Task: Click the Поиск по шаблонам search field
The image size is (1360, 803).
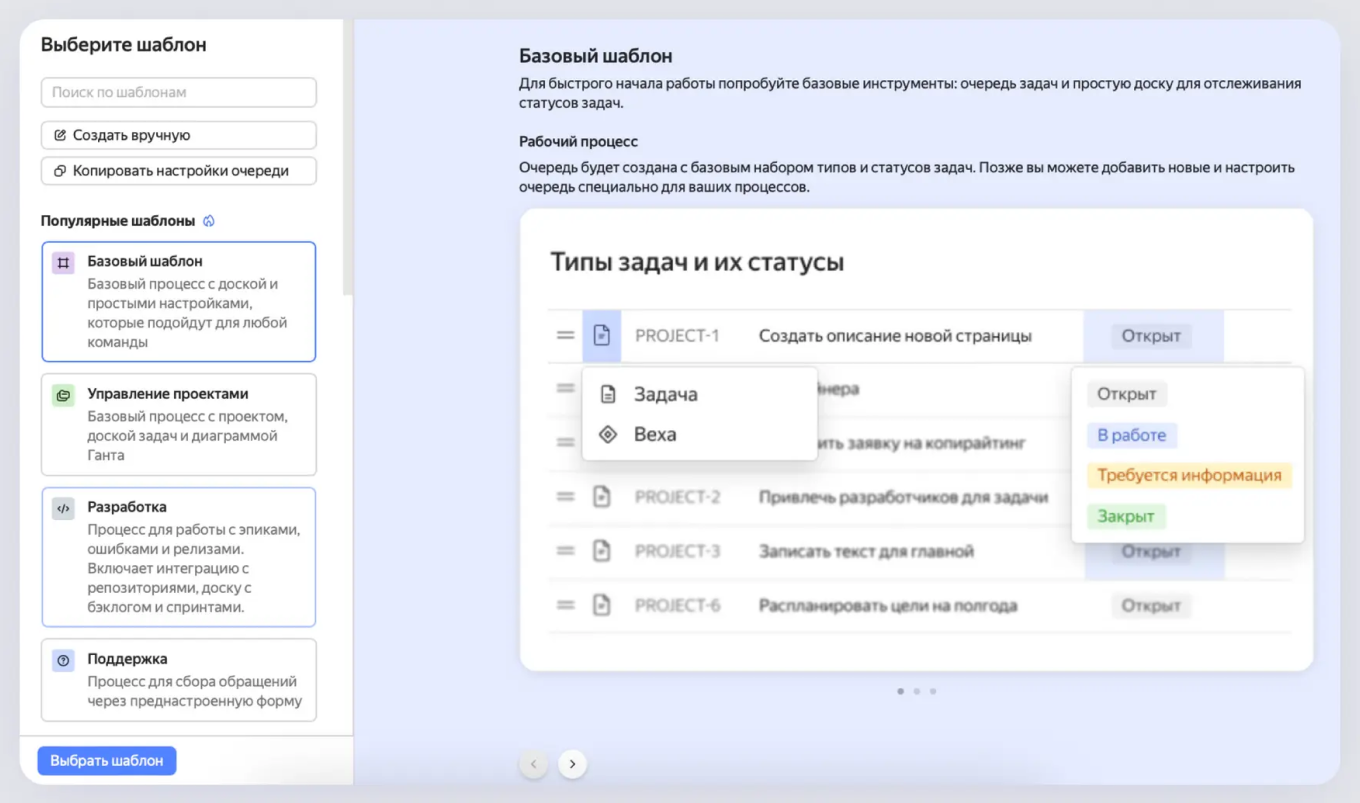Action: [x=178, y=92]
